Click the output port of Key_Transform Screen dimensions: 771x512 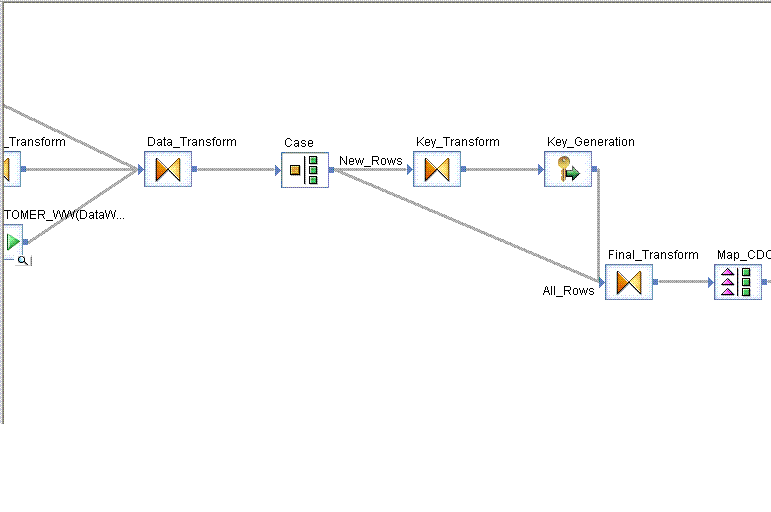coord(464,170)
